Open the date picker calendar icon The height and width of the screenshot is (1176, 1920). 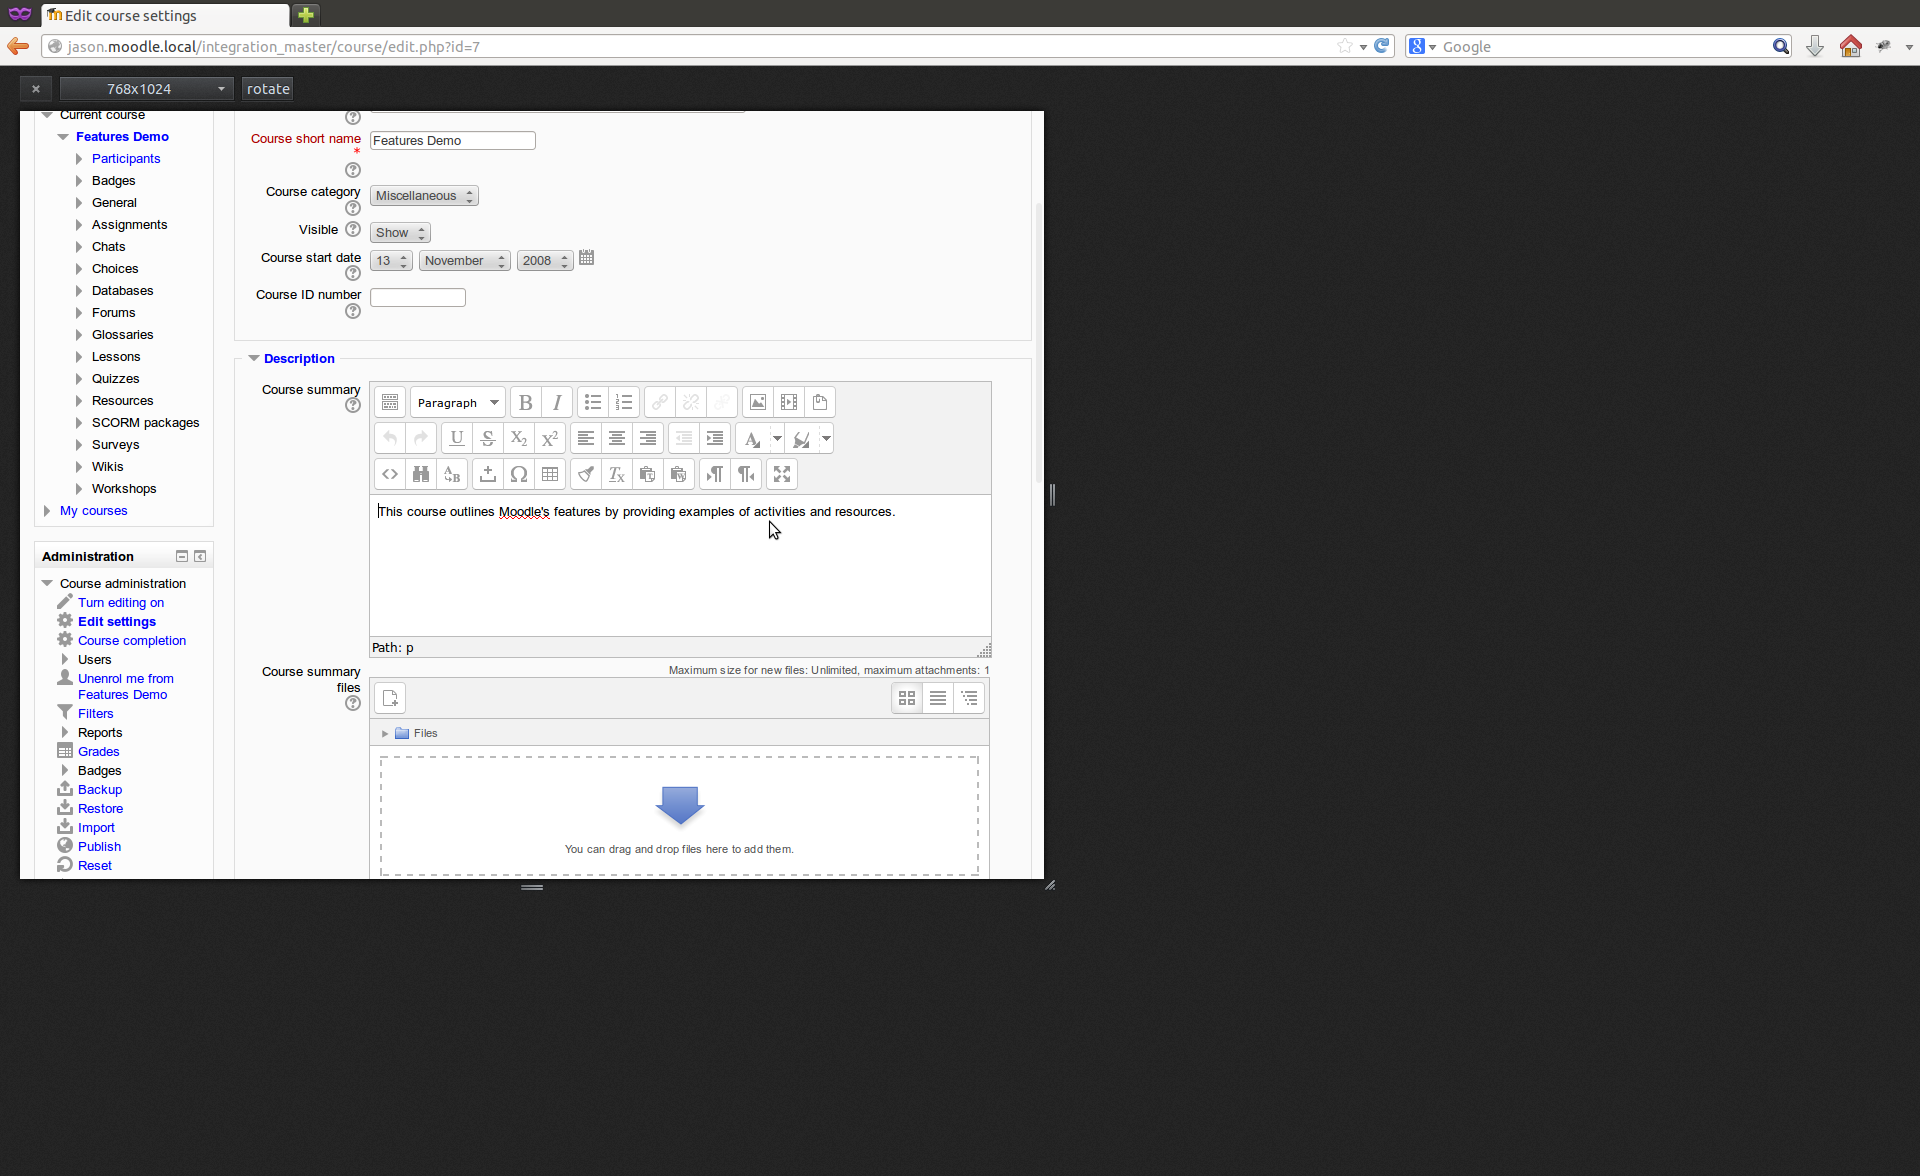[x=587, y=258]
